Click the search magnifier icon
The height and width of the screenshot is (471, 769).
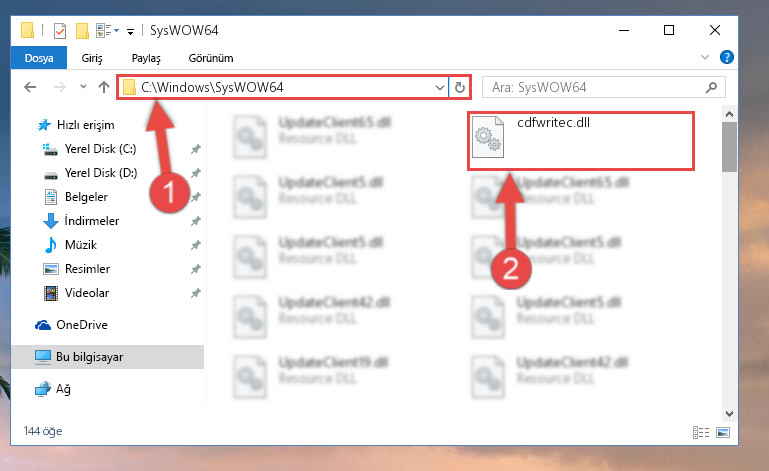(x=711, y=87)
